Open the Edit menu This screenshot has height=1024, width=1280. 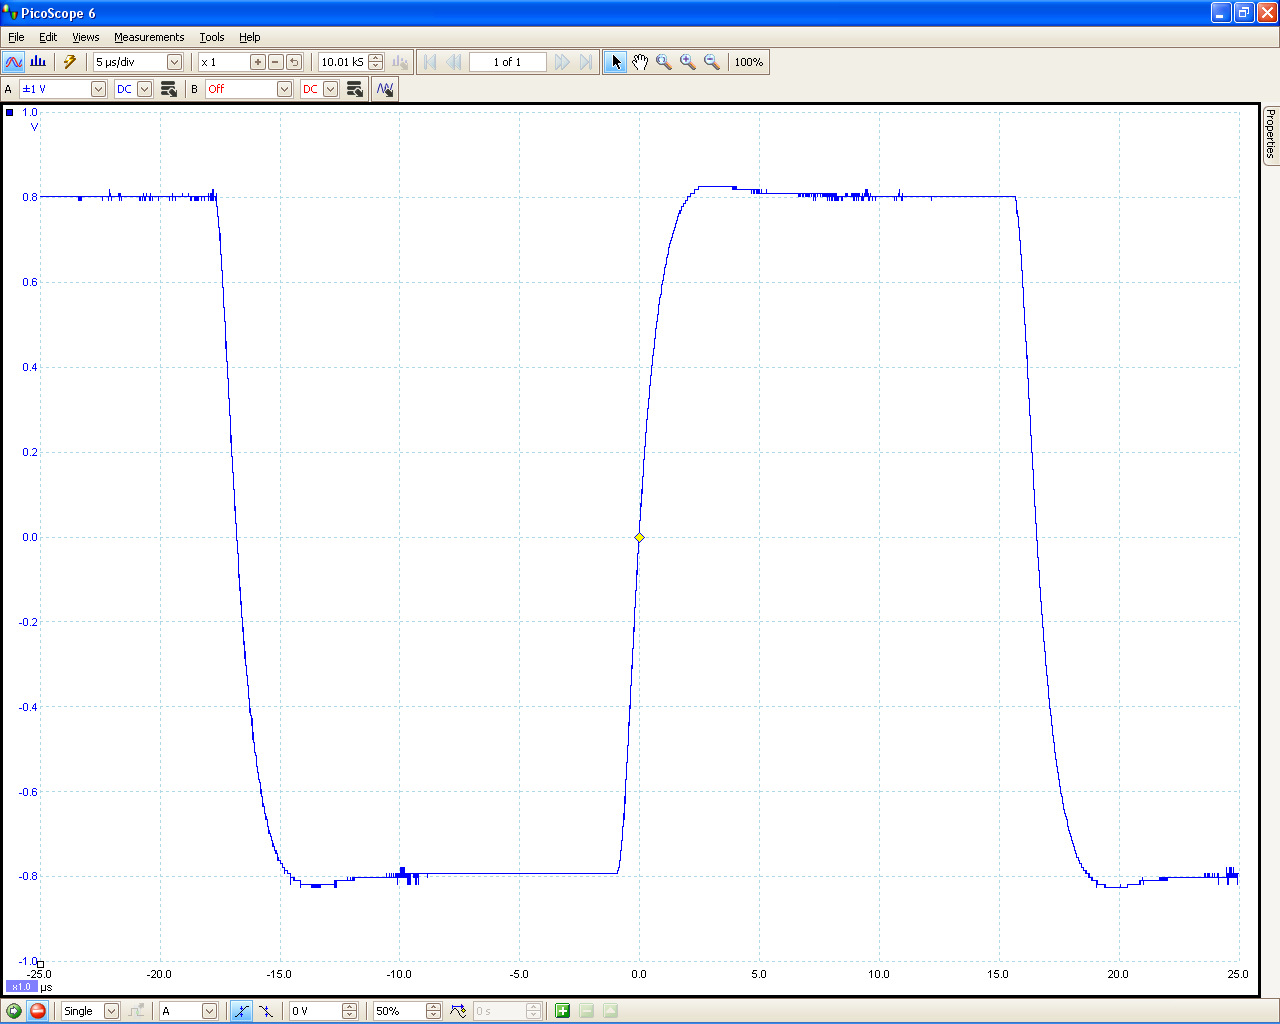click(48, 37)
